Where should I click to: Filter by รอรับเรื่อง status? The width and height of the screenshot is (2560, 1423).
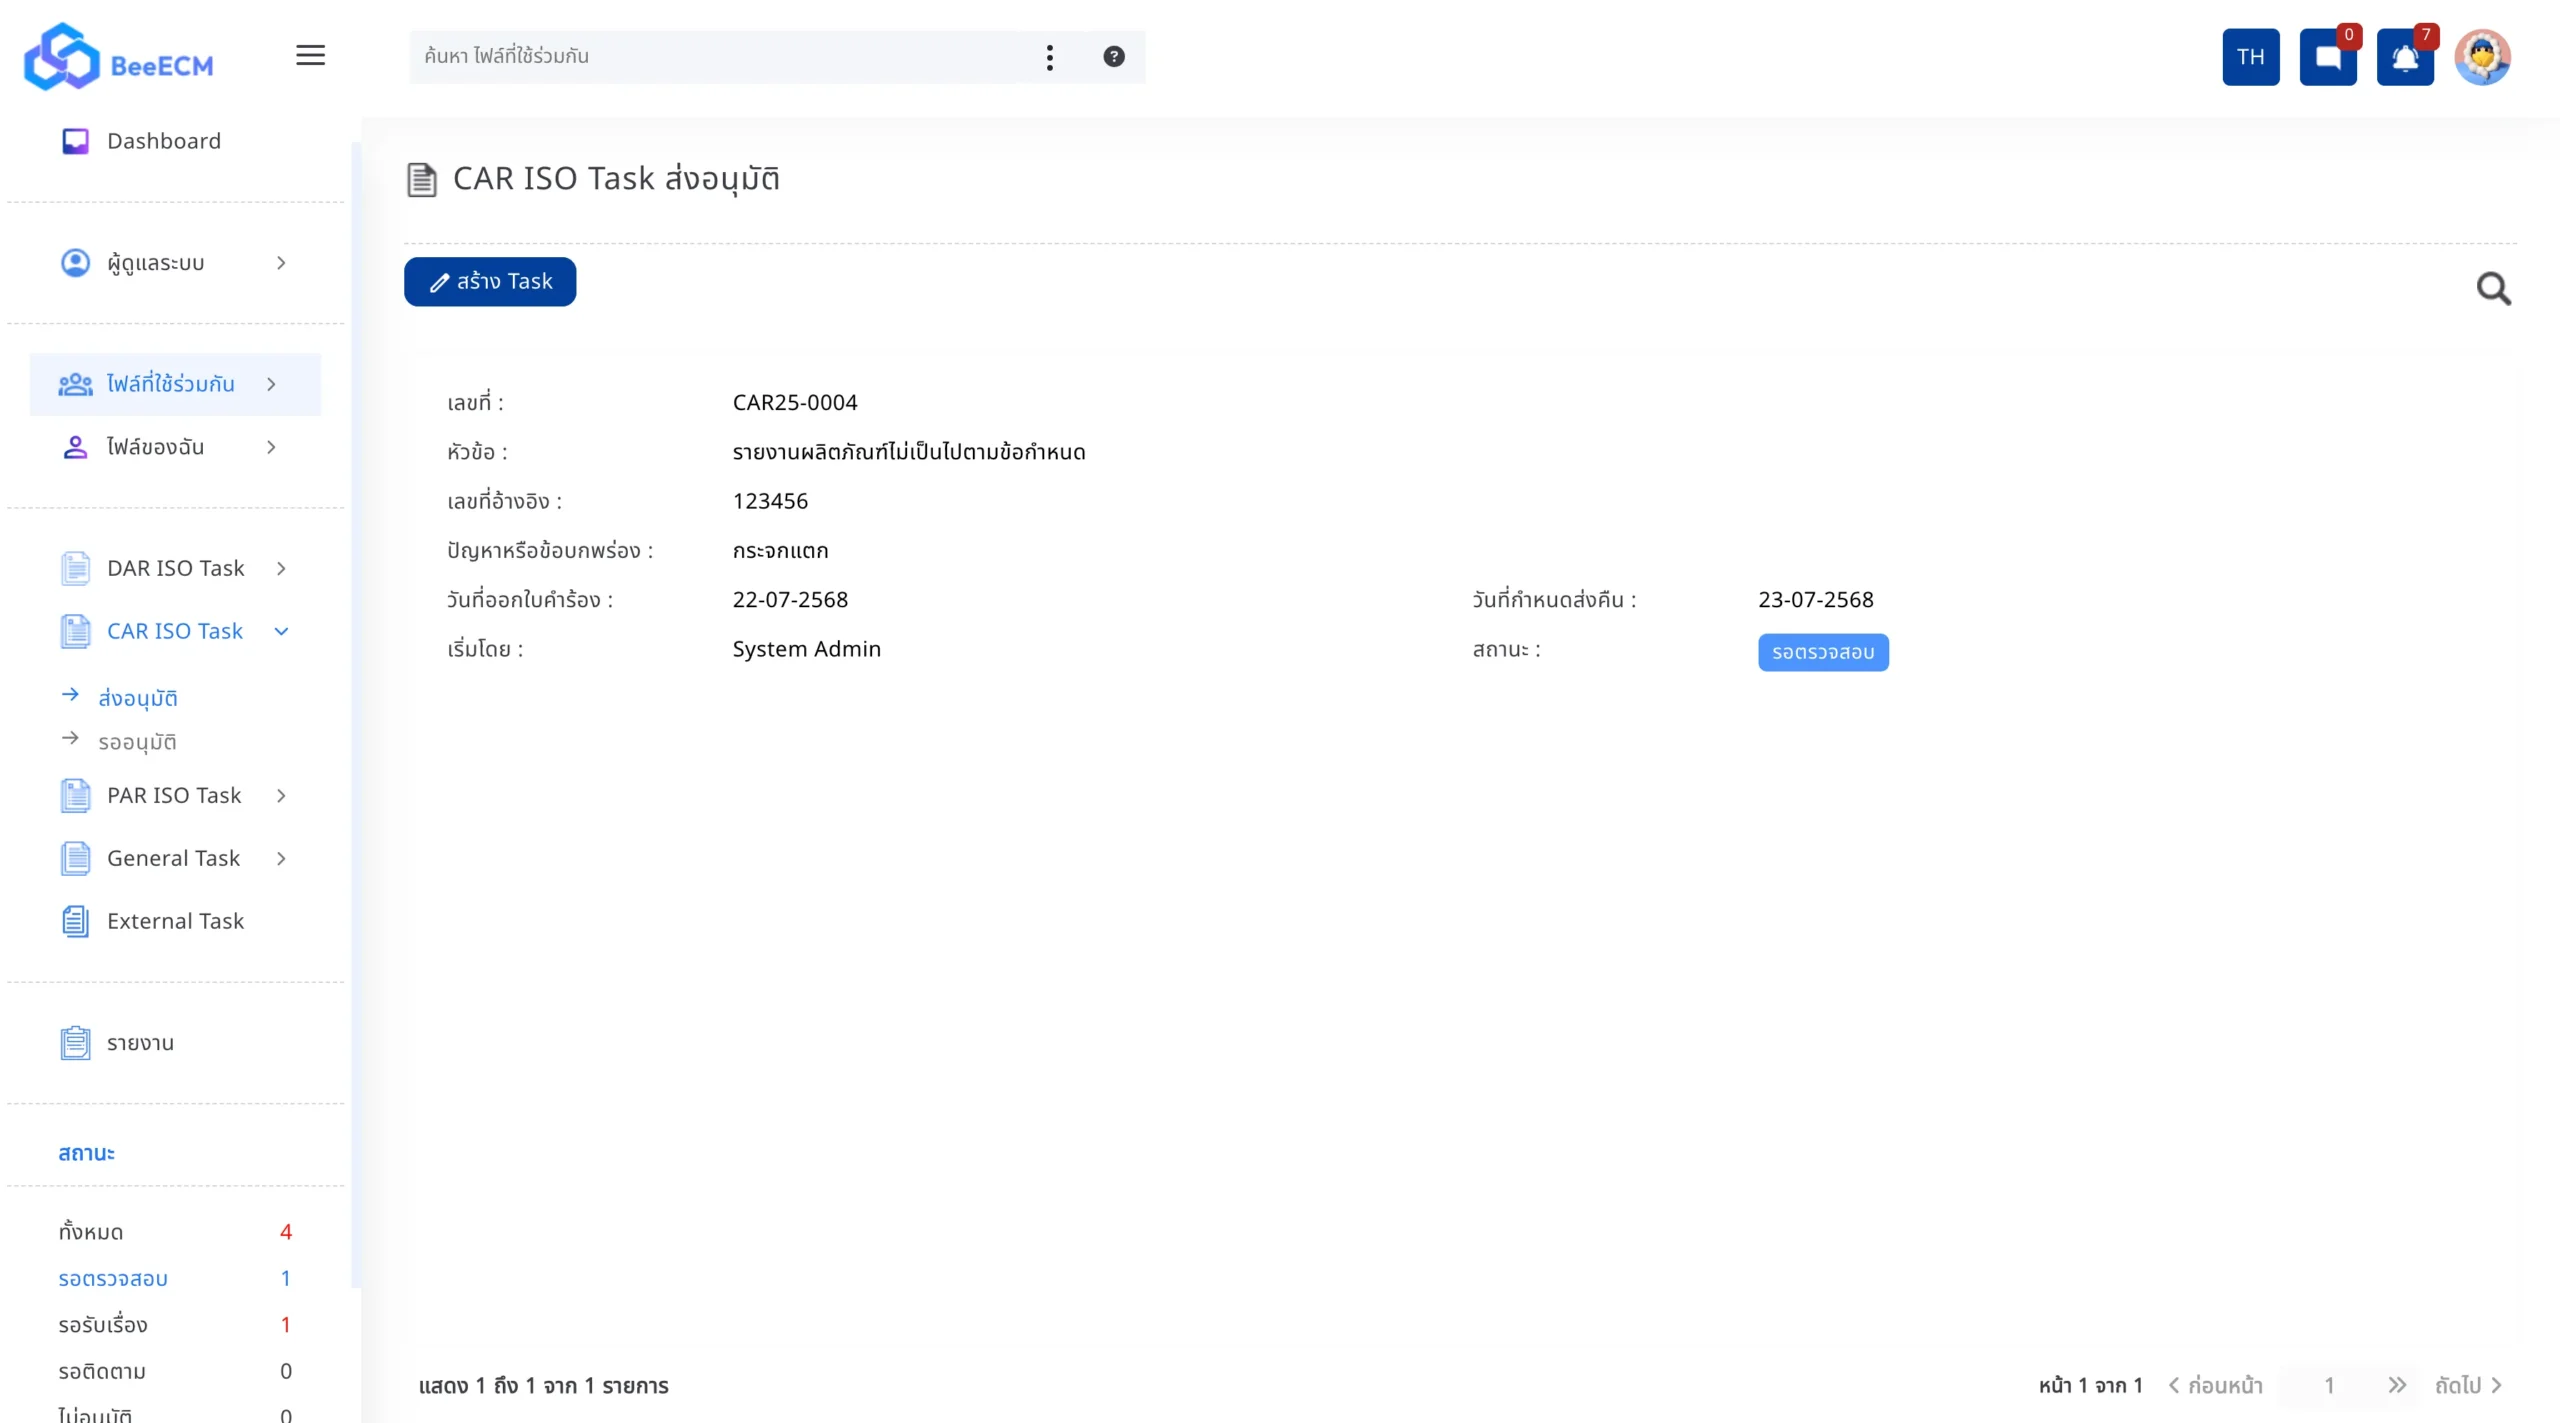[103, 1325]
